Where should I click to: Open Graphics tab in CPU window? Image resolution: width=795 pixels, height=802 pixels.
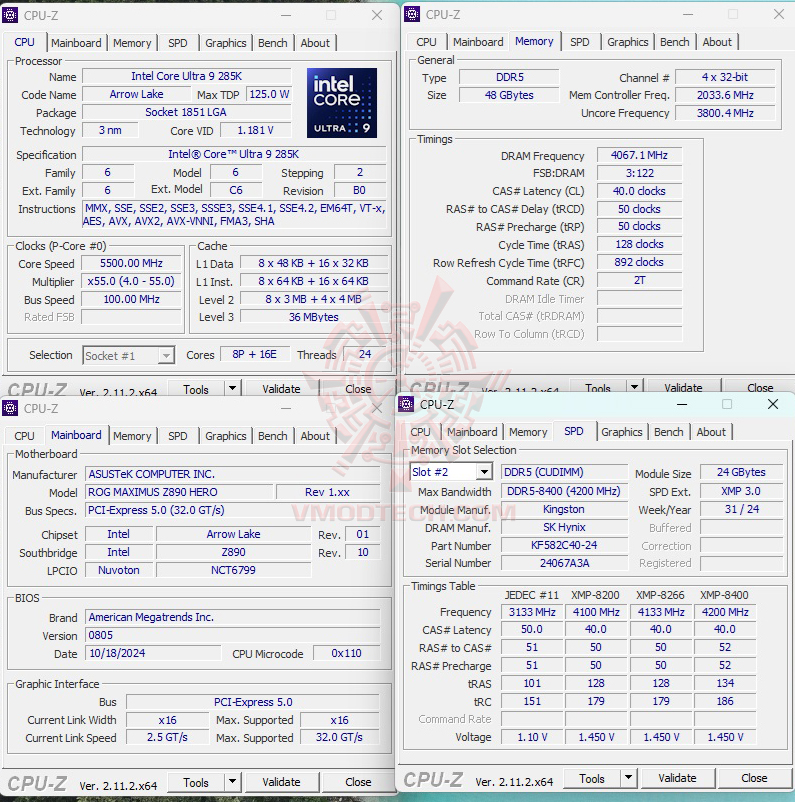[226, 43]
